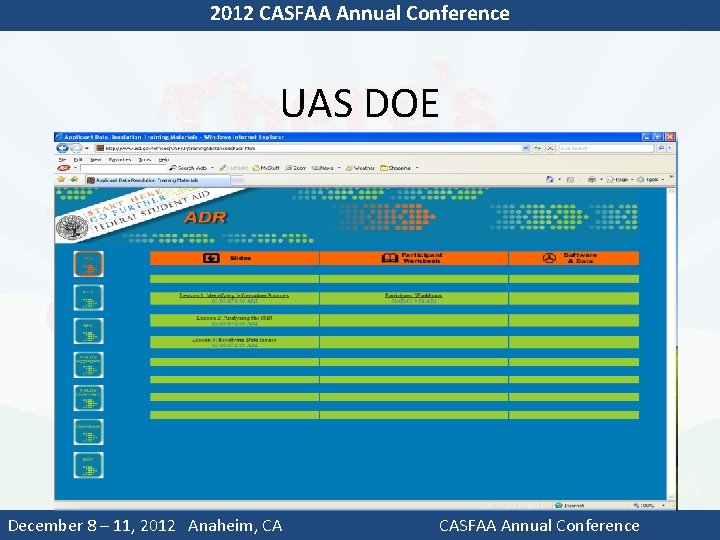Open the Tools menu in menu bar
720x540 pixels.
pyautogui.click(x=145, y=160)
